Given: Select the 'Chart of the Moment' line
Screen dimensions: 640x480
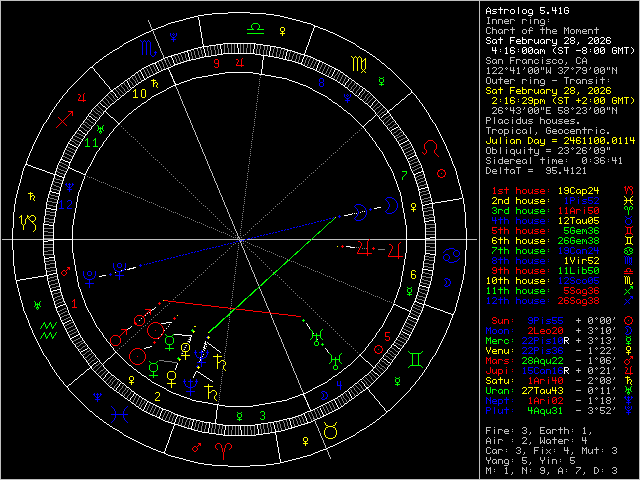Looking at the screenshot, I should (542, 31).
